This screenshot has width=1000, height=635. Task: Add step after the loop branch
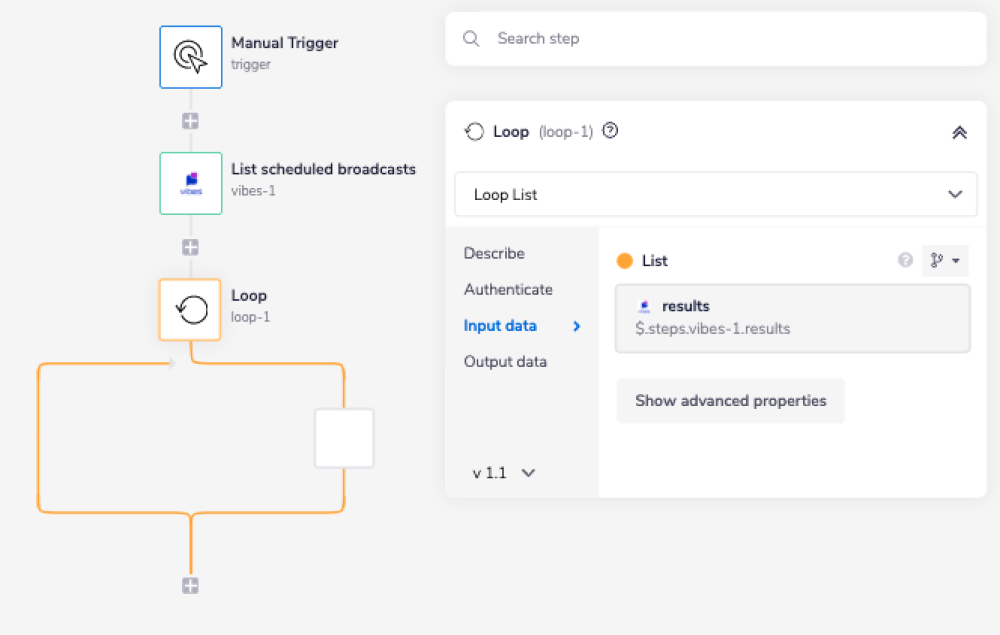[x=190, y=586]
